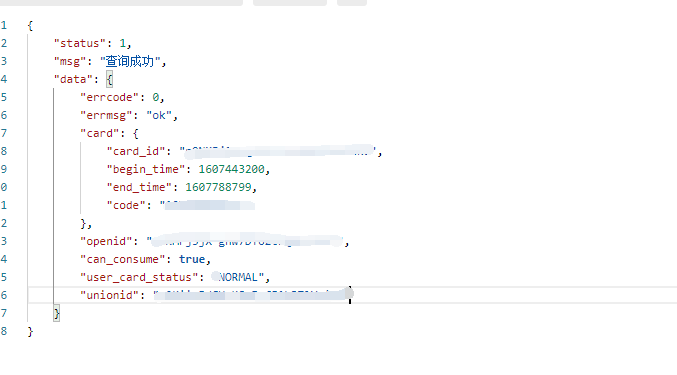Click the value 1607443200
Screen dimensions: 677x375
tap(231, 169)
